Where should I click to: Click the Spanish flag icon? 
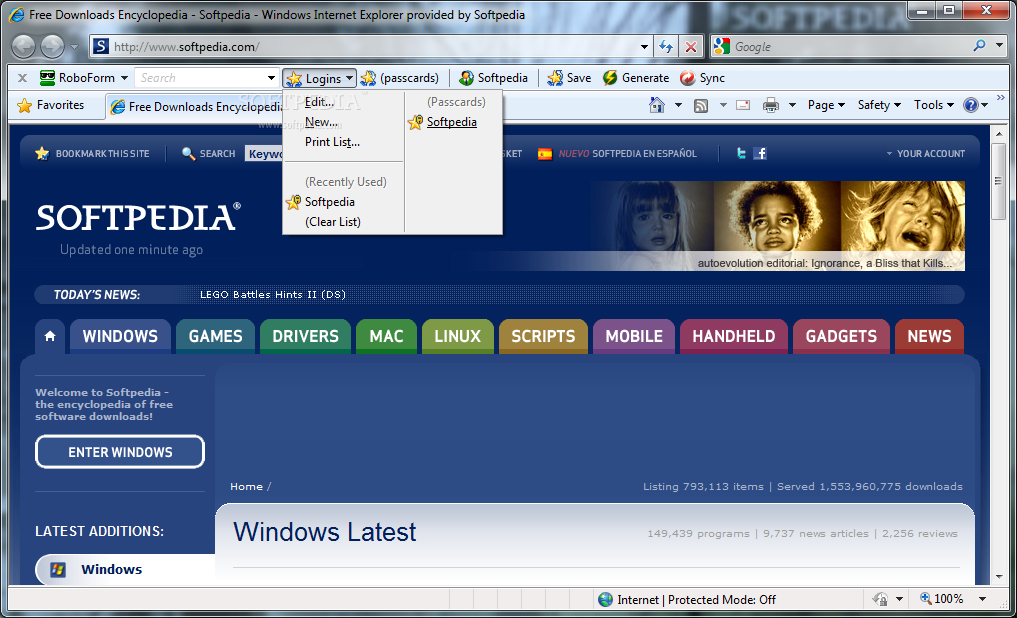pyautogui.click(x=545, y=154)
